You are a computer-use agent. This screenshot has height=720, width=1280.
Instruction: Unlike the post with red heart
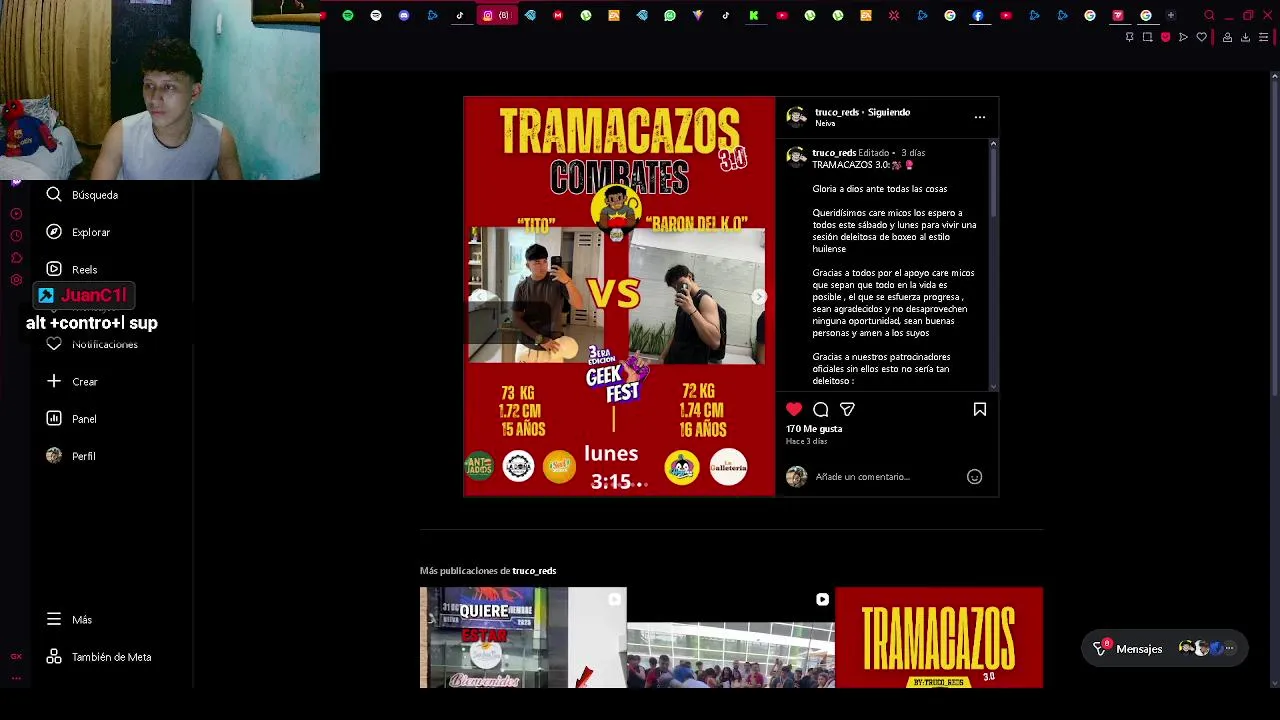[794, 409]
